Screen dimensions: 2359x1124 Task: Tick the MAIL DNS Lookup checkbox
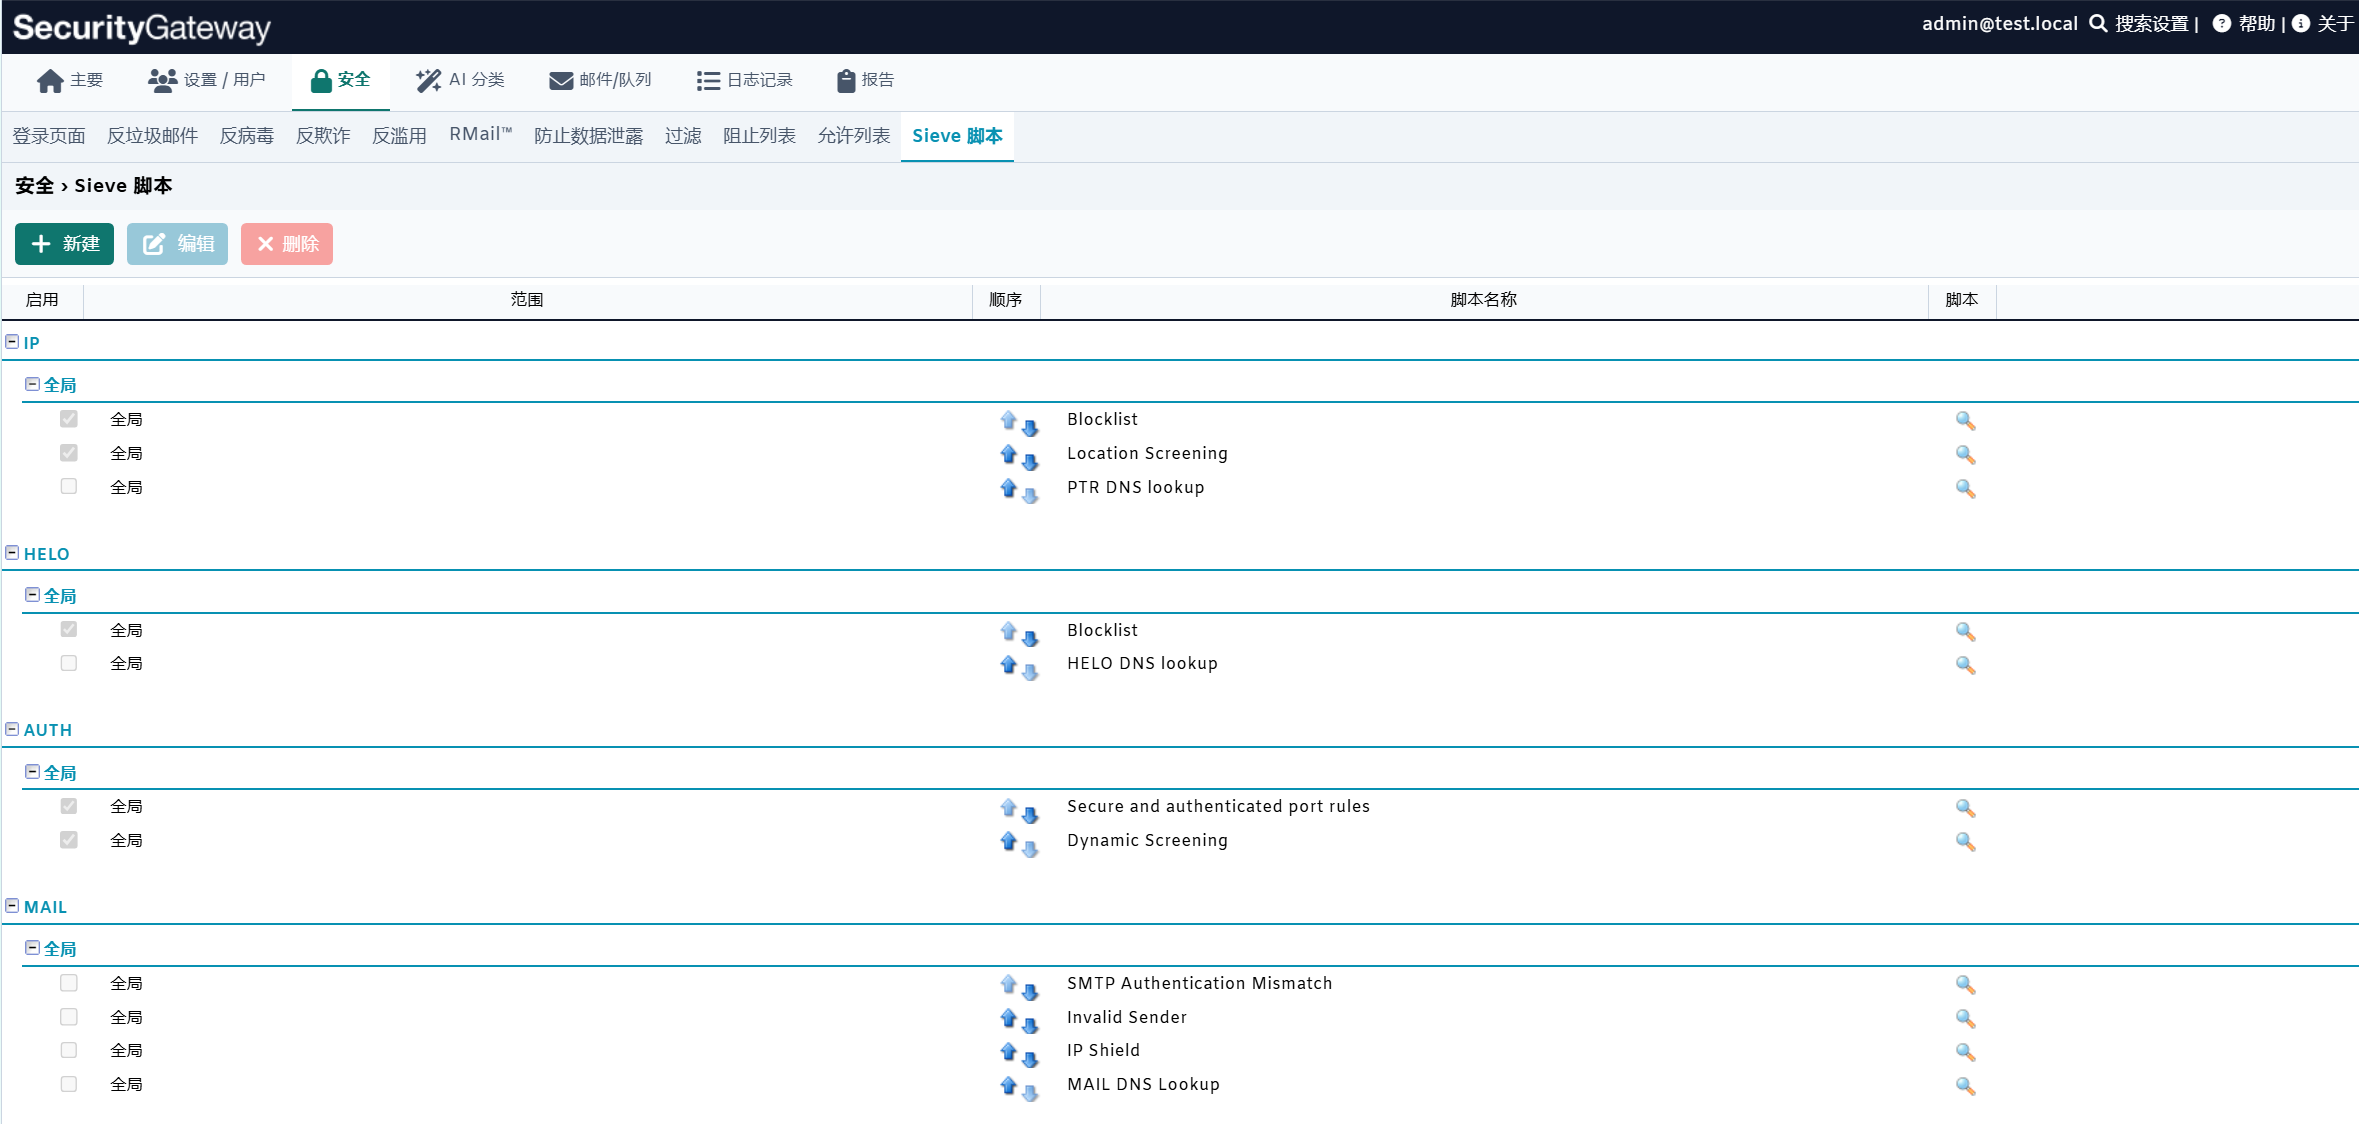point(68,1084)
